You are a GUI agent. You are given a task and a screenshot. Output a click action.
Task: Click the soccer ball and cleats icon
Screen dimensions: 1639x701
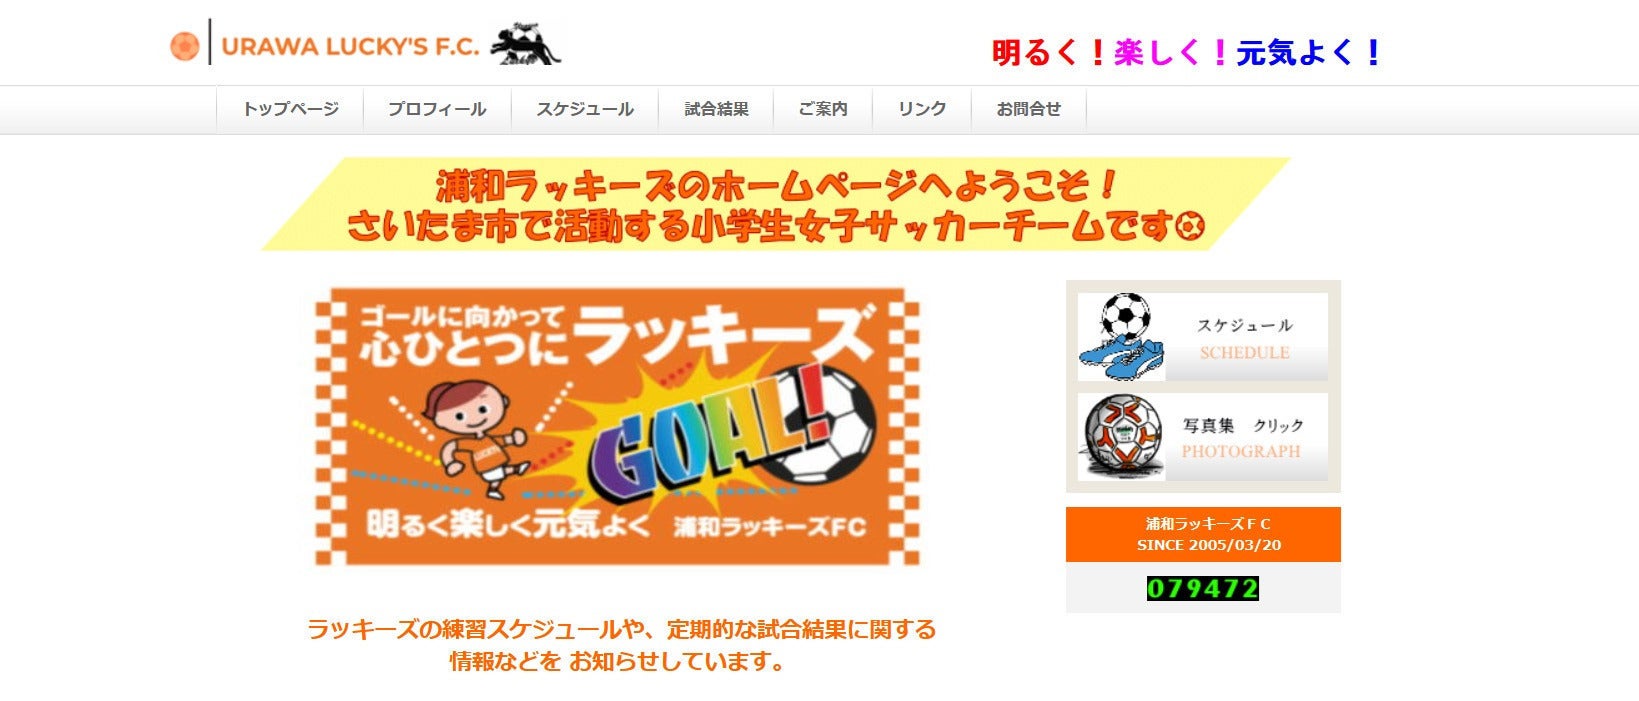tap(1122, 337)
